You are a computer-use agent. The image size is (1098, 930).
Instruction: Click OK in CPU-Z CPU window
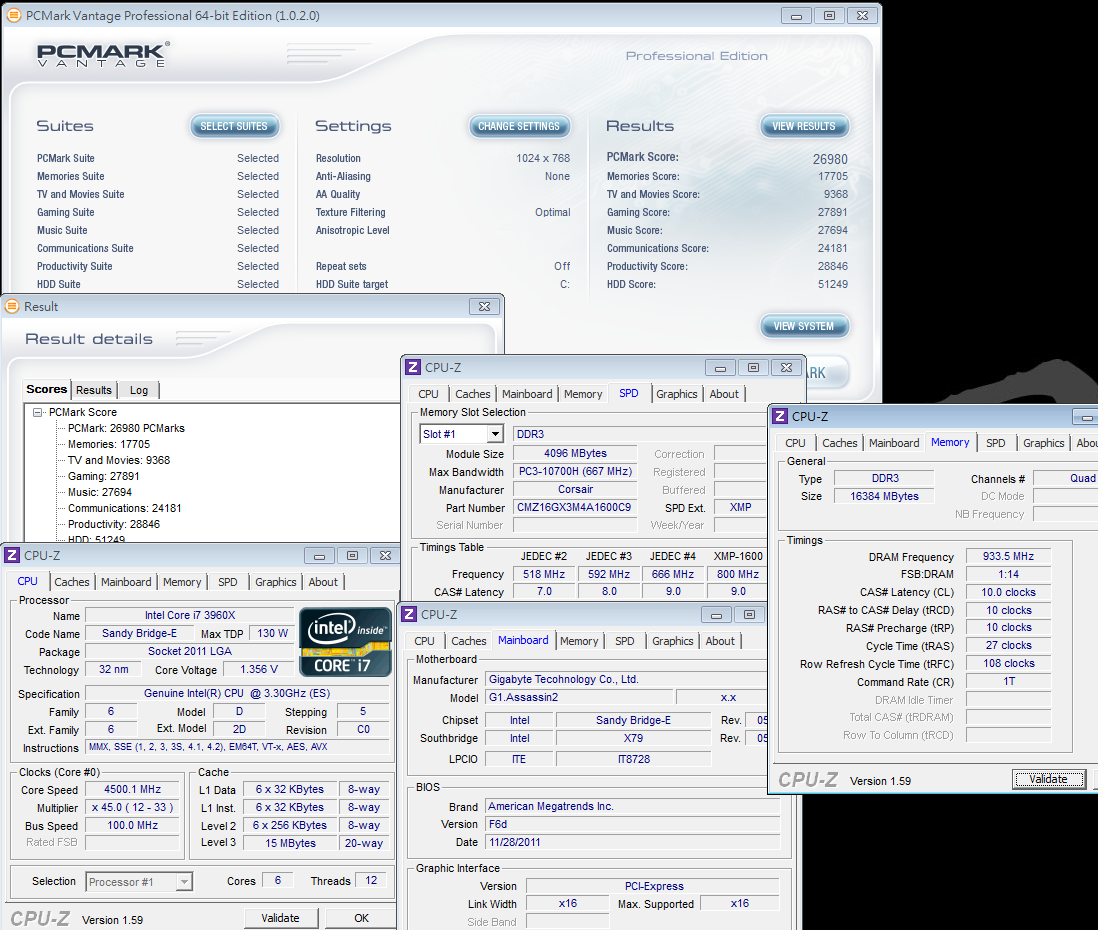tap(361, 918)
